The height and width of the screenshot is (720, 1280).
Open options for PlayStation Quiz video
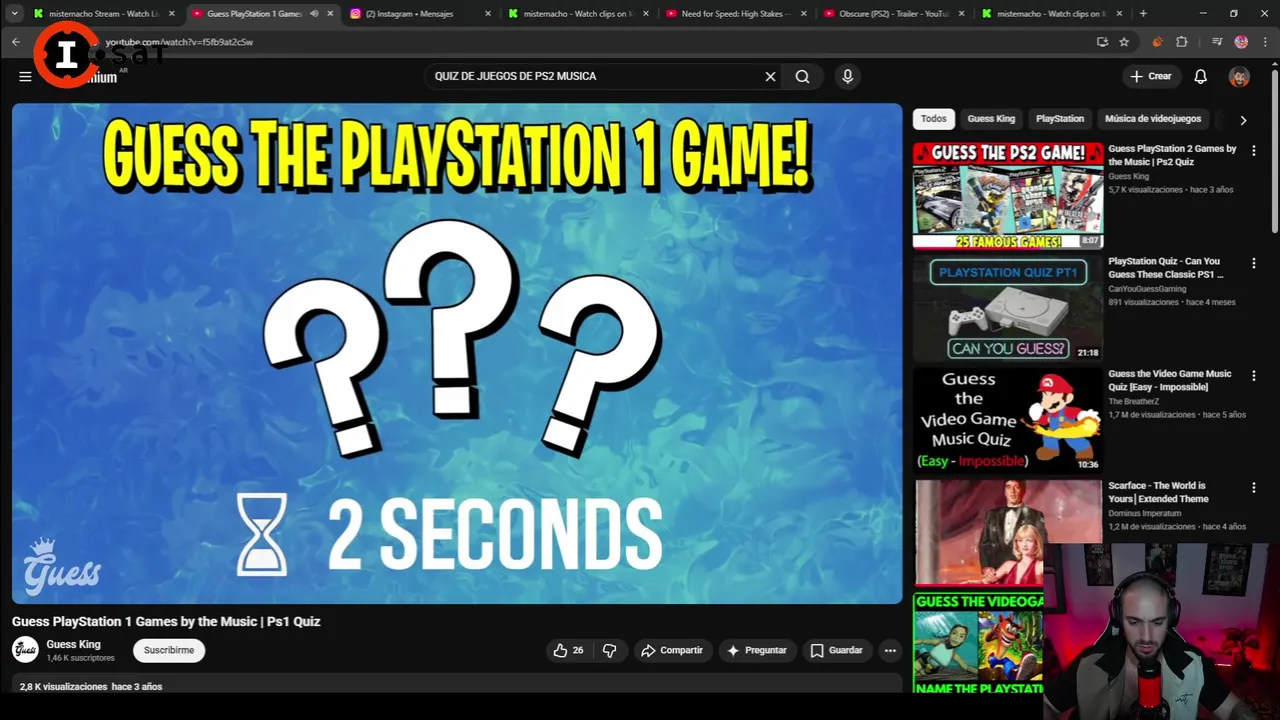1253,263
